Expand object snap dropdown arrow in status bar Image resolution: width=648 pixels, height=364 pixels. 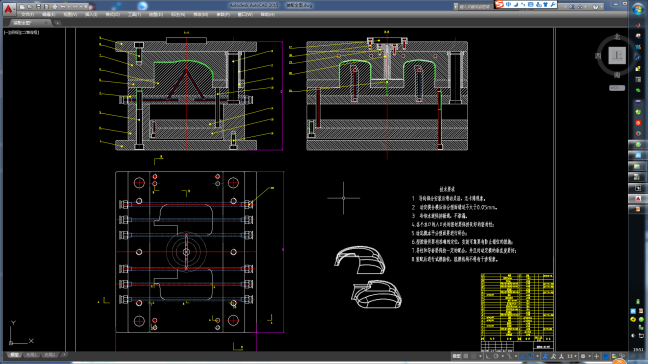[537, 356]
